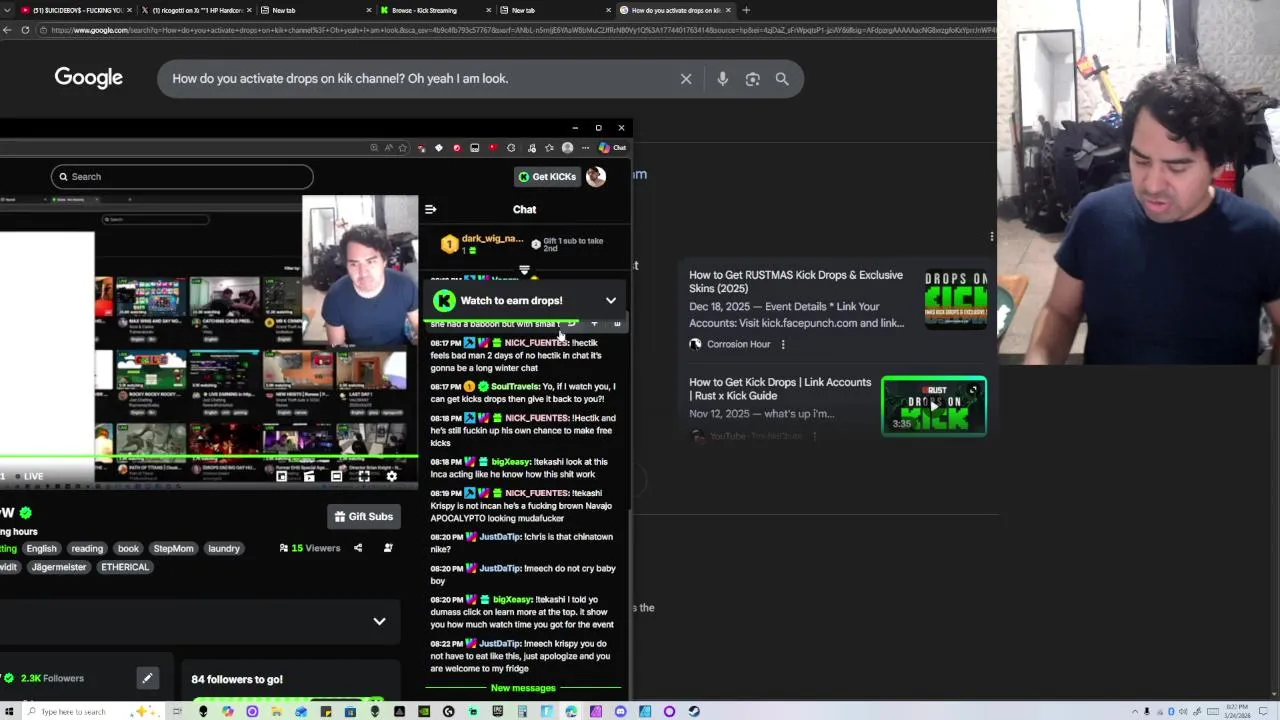The width and height of the screenshot is (1280, 720).
Task: Open Steam from taskbar
Action: 694,712
